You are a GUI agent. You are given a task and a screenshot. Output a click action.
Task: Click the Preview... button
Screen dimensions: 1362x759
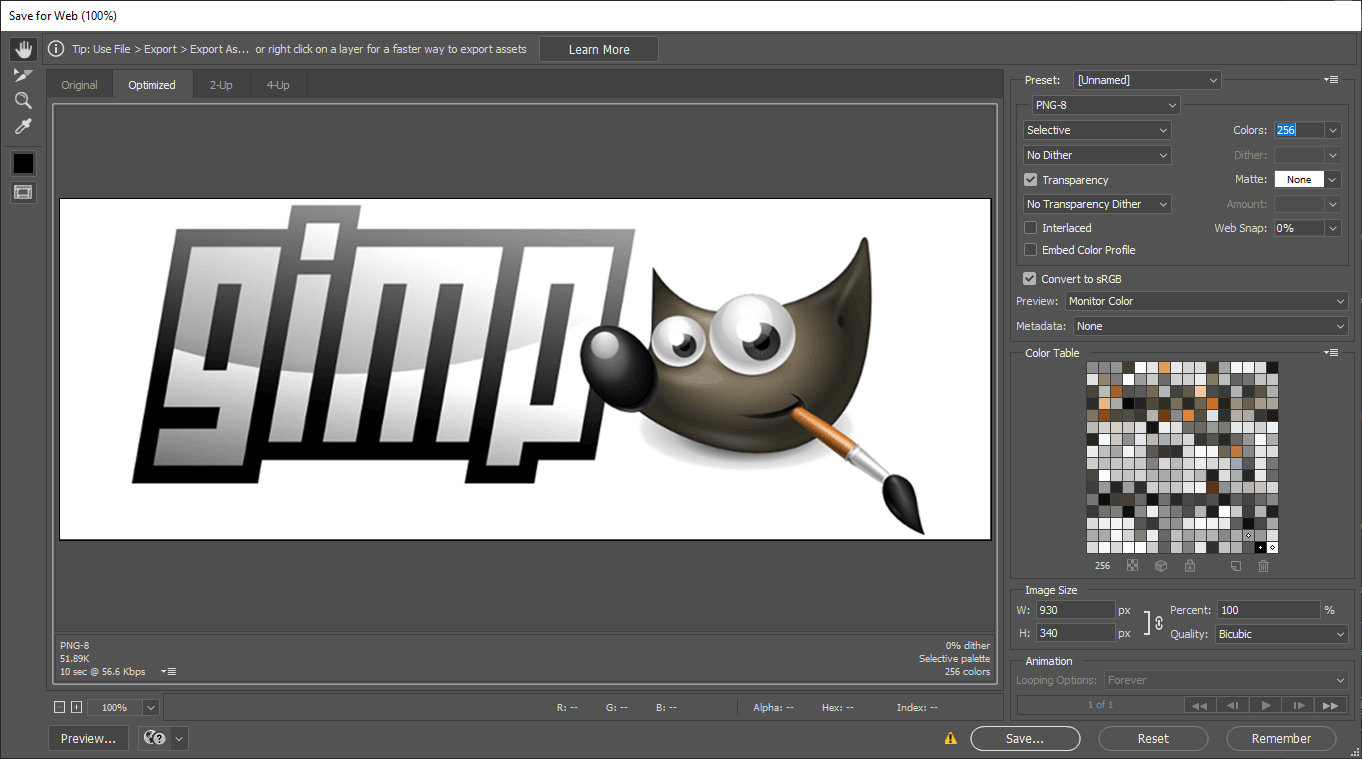(x=88, y=739)
